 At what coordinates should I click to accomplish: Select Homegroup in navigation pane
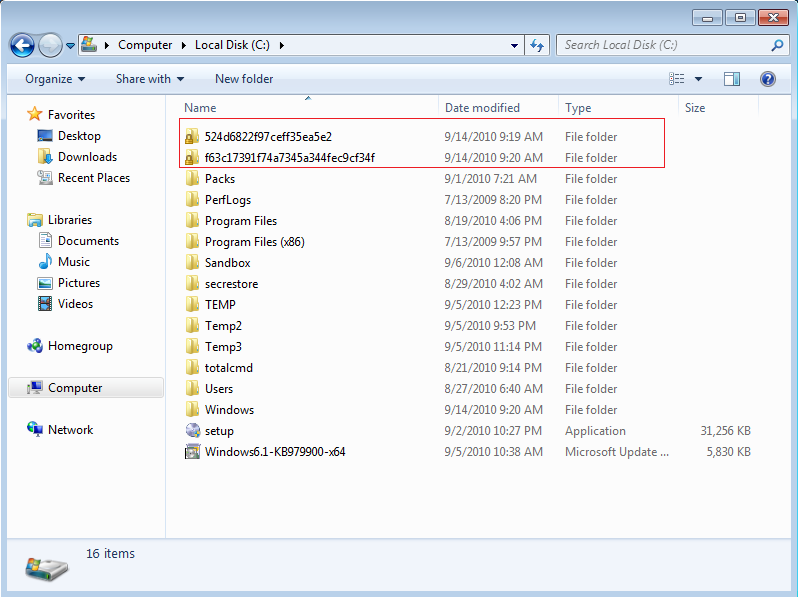click(80, 346)
